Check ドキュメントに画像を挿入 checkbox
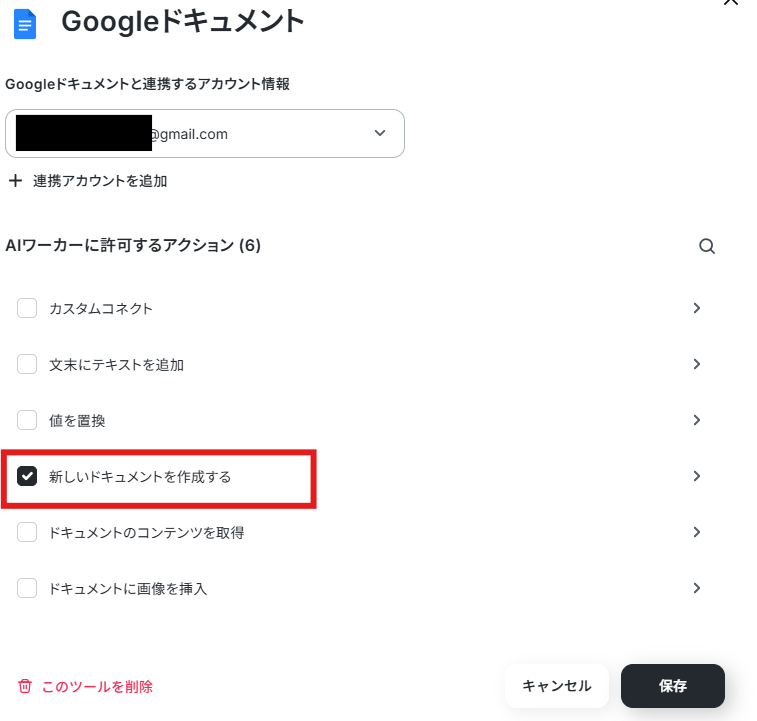The image size is (757, 721). pos(27,588)
